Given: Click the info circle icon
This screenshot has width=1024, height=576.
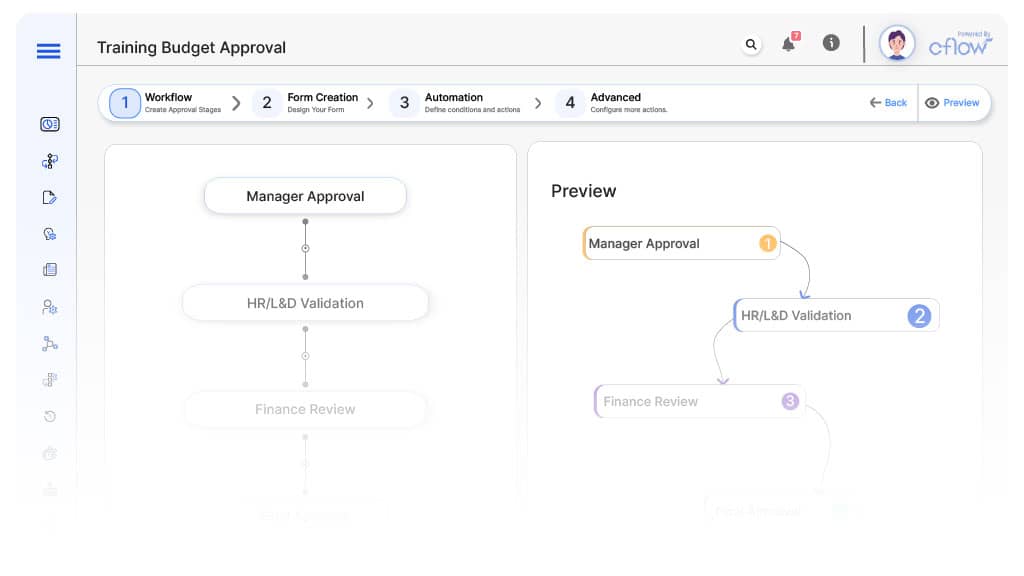Looking at the screenshot, I should pyautogui.click(x=830, y=43).
